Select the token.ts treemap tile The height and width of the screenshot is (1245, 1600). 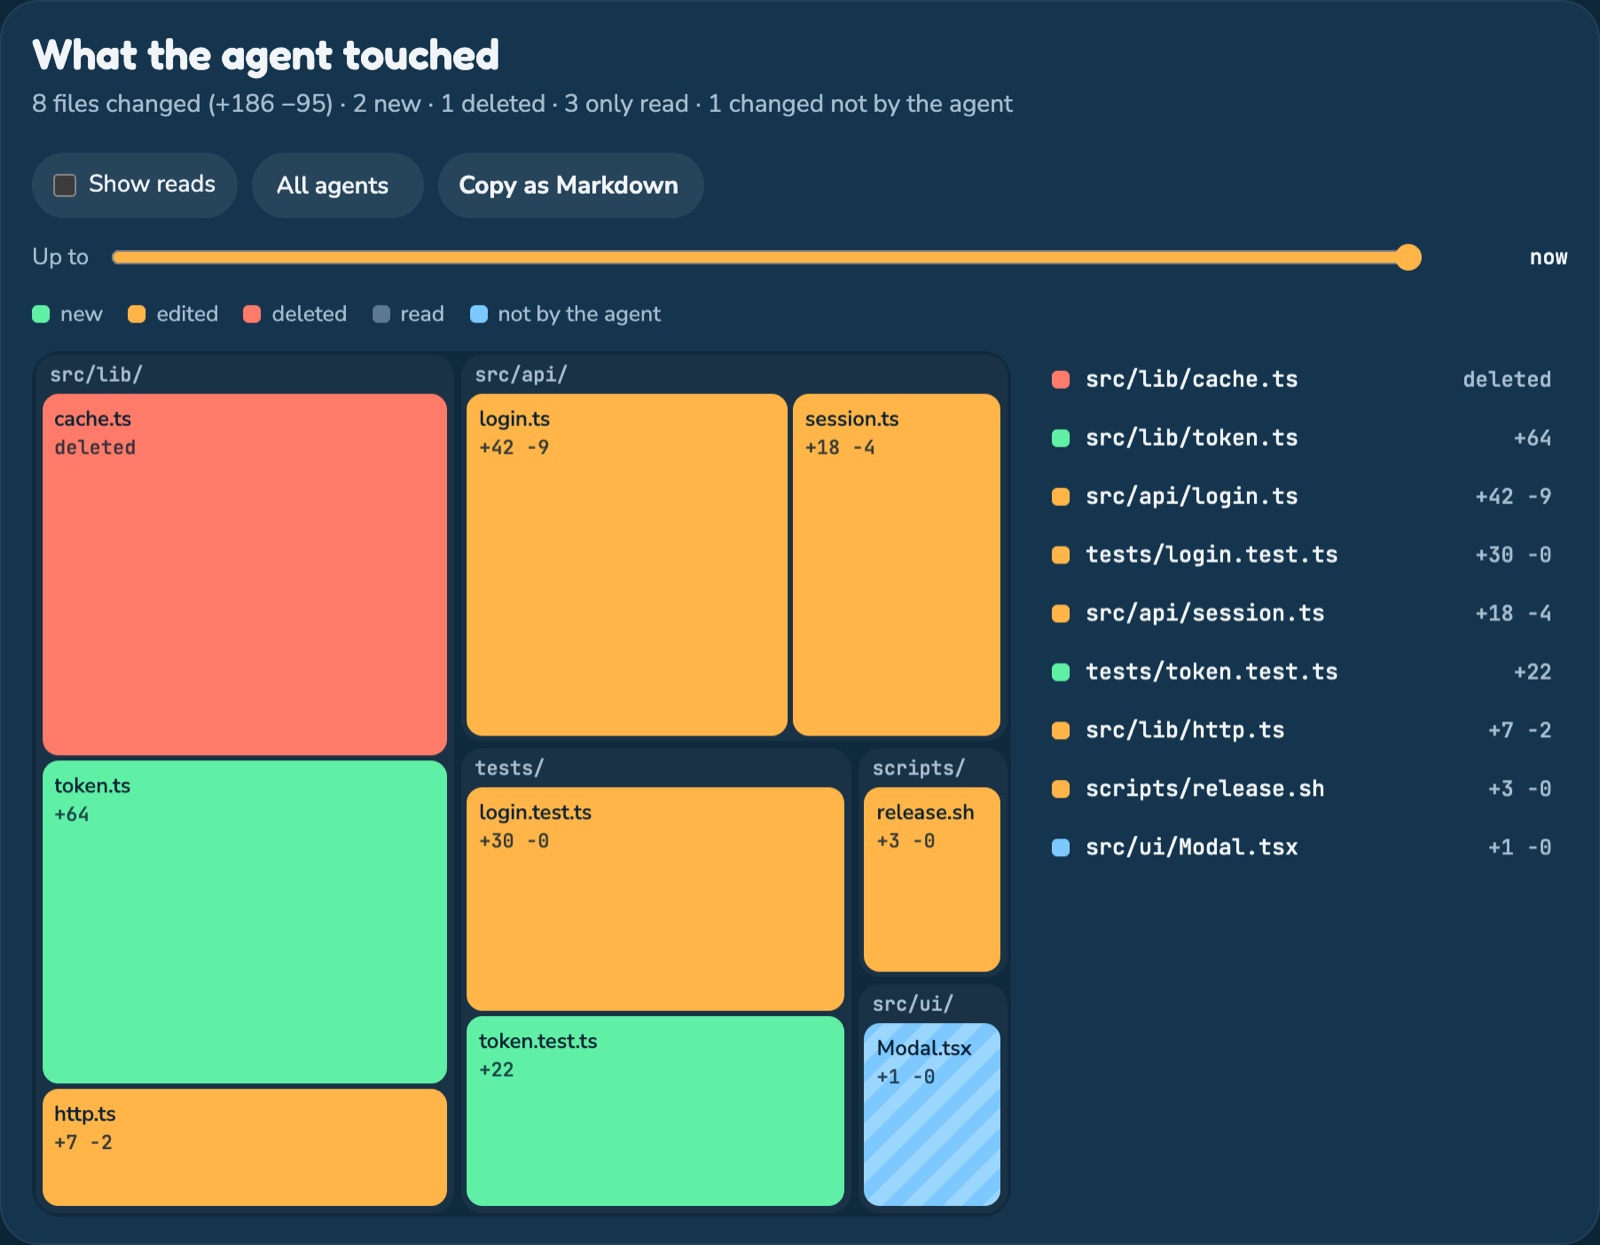coord(245,922)
